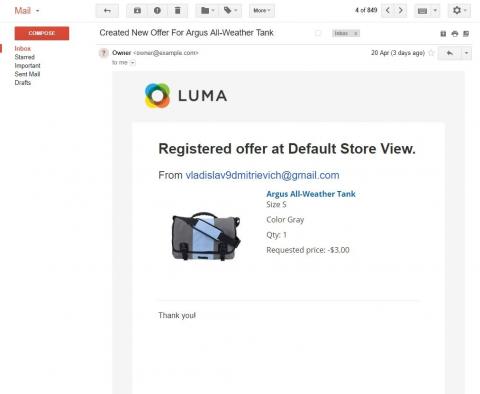Viewport: 480px width, 394px height.
Task: Open the Drafts folder
Action: click(x=23, y=83)
